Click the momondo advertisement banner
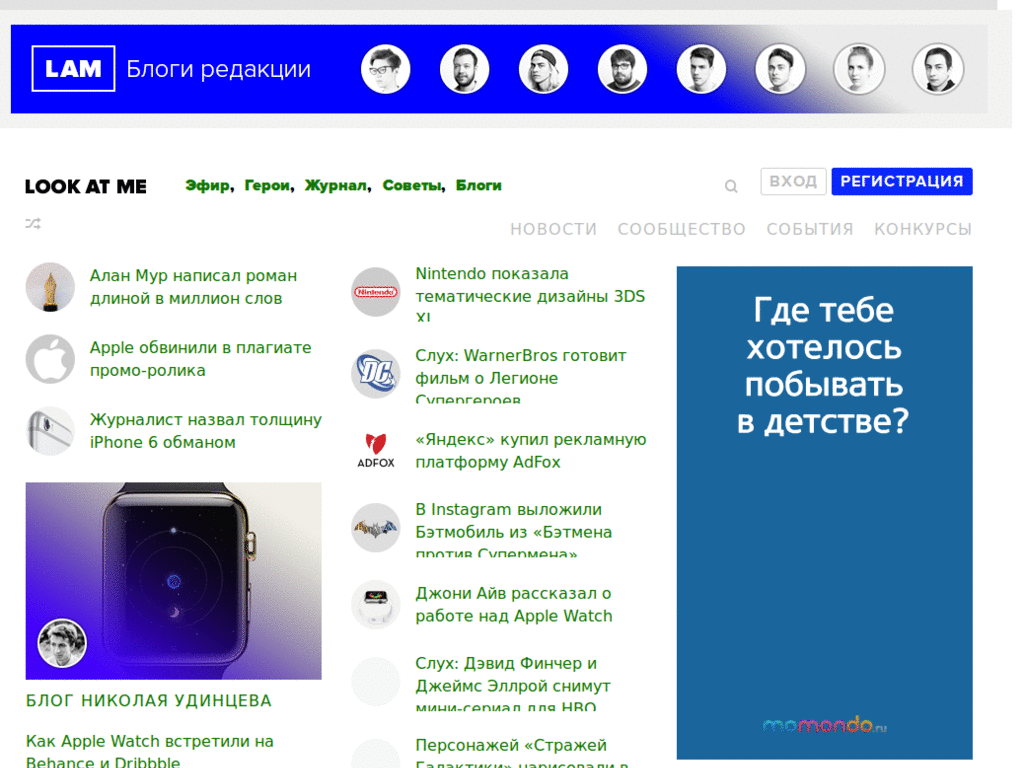Image resolution: width=1024 pixels, height=768 pixels. 825,513
